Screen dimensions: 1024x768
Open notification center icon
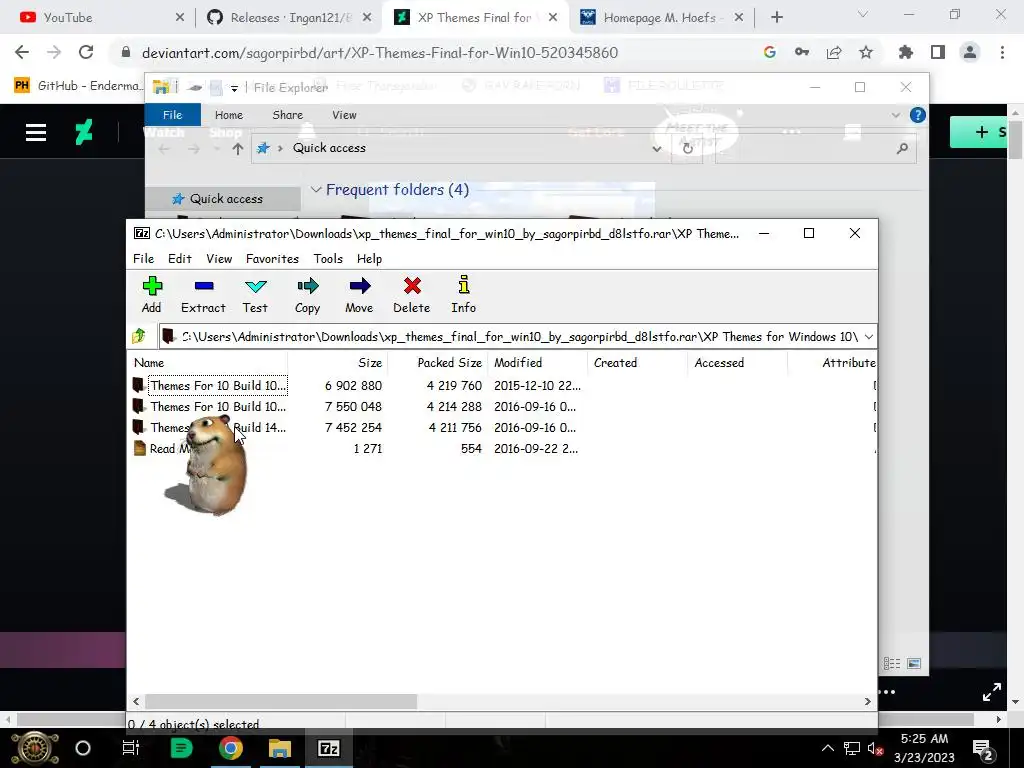tap(983, 749)
